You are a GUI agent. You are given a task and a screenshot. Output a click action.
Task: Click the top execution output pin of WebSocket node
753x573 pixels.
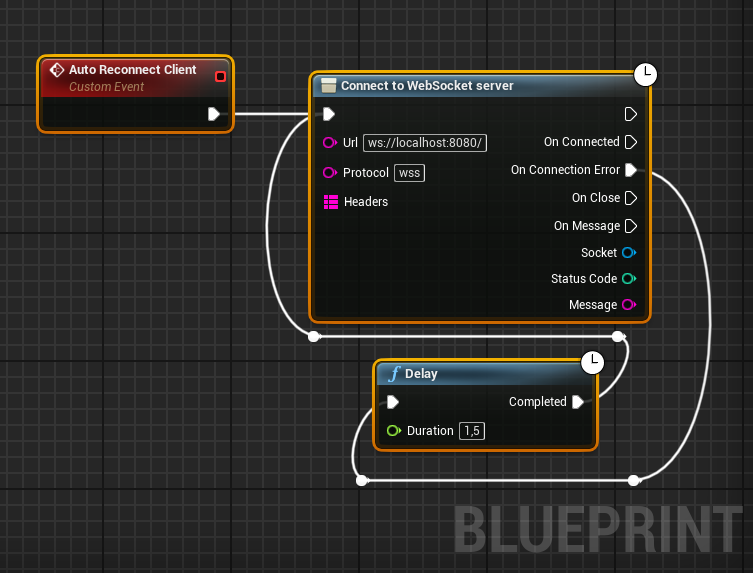coord(631,114)
